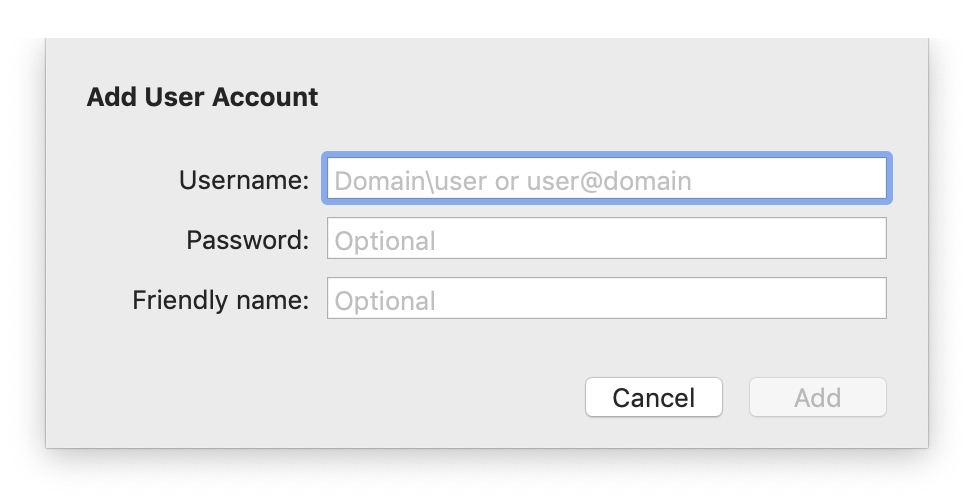Click the bottom text field, Friendly name
Screen dimensions: 974x502
point(606,299)
